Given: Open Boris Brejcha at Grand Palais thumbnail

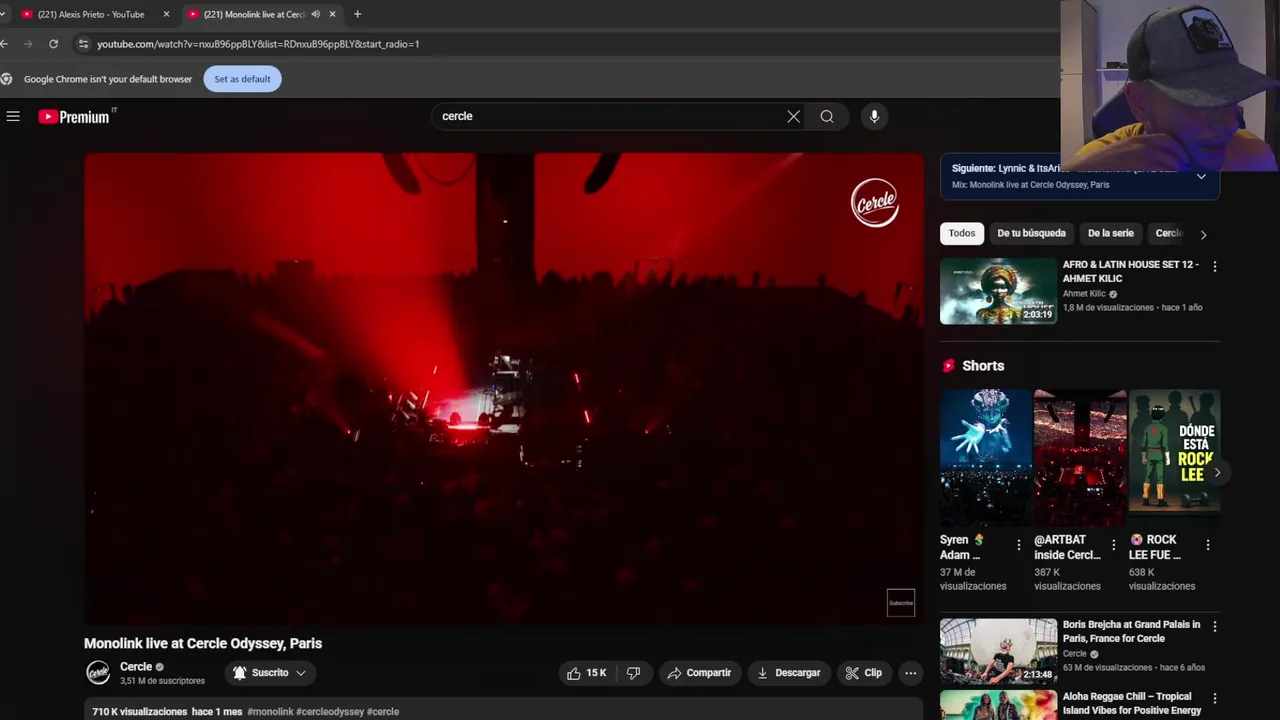Looking at the screenshot, I should (998, 651).
